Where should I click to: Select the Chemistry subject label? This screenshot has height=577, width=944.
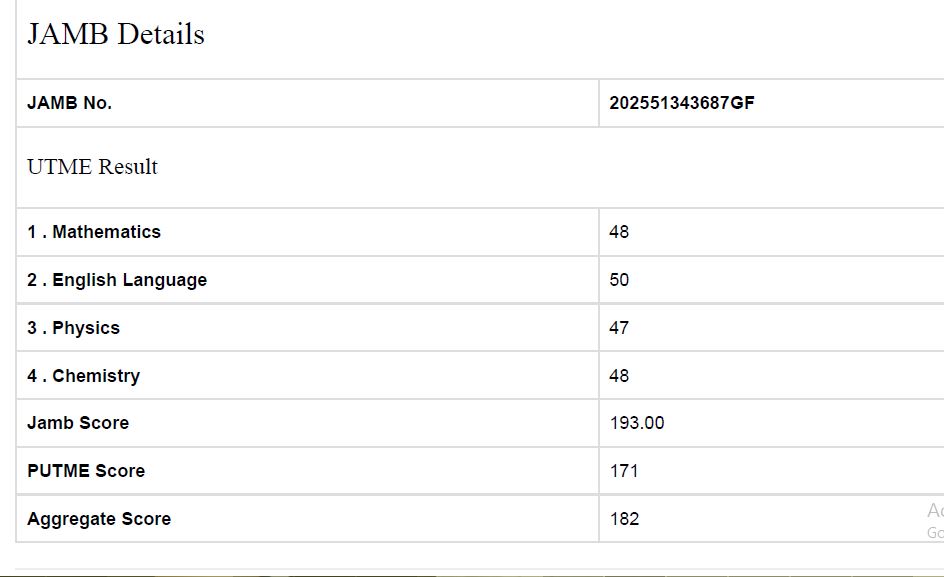coord(96,376)
